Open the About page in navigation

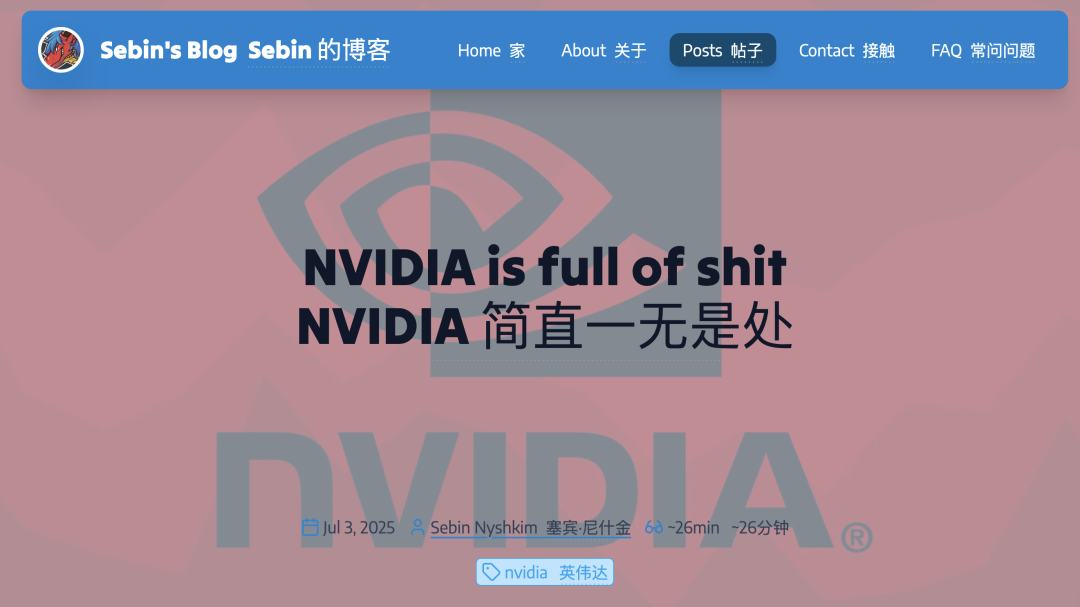pyautogui.click(x=603, y=50)
